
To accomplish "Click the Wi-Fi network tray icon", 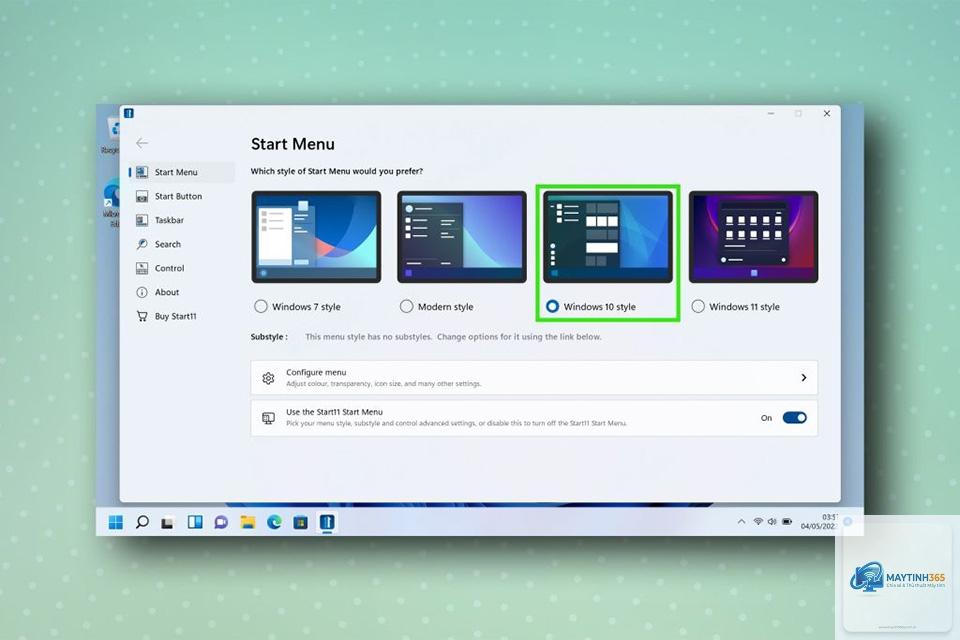I will click(x=758, y=522).
